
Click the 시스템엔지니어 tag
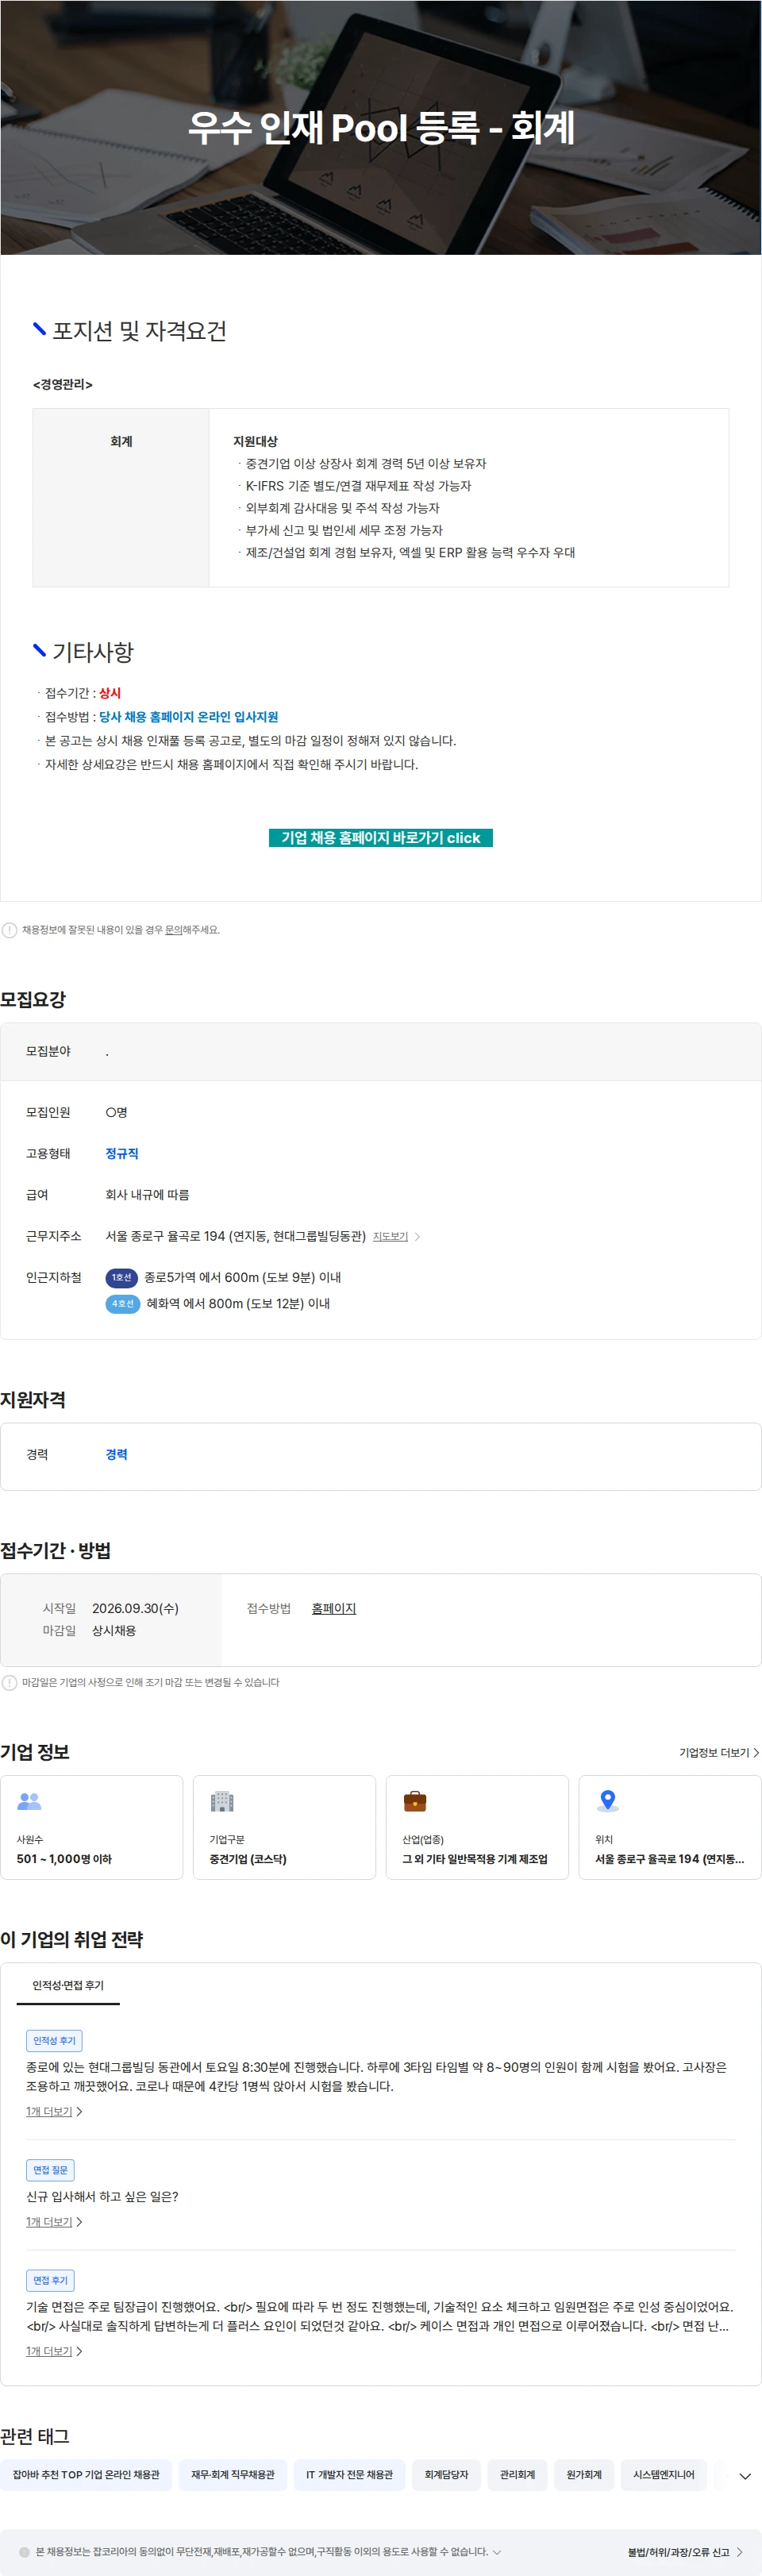tap(663, 2475)
